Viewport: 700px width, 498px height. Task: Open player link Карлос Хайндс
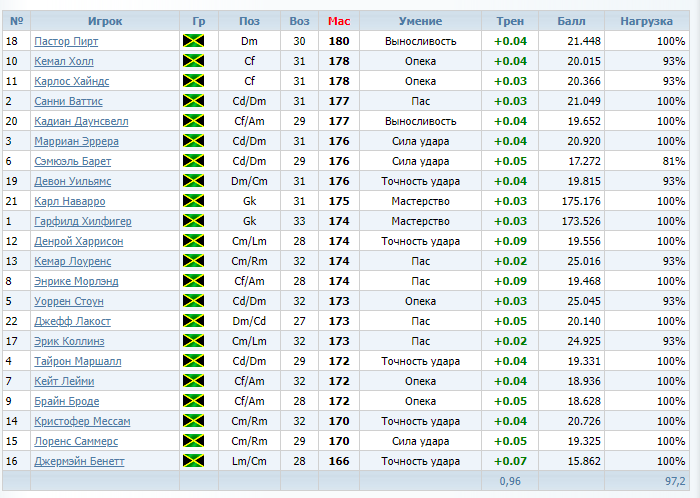coord(71,82)
